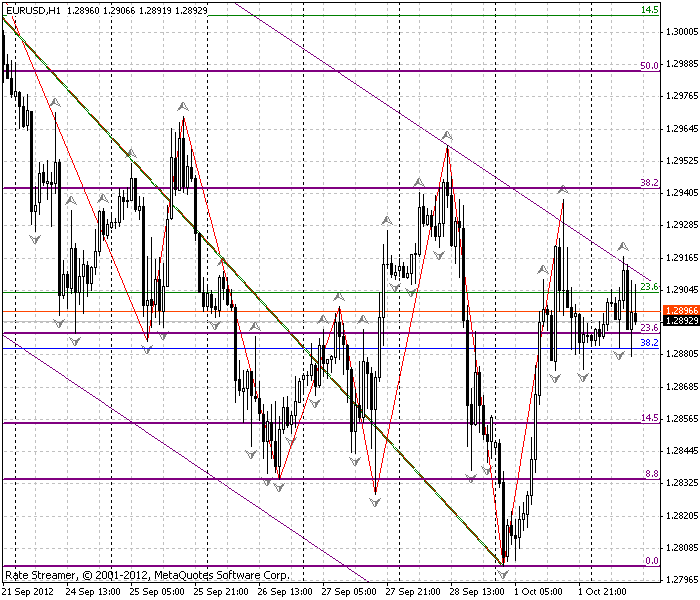The width and height of the screenshot is (700, 600).
Task: Click price axis value 1.28445
Action: [x=682, y=451]
